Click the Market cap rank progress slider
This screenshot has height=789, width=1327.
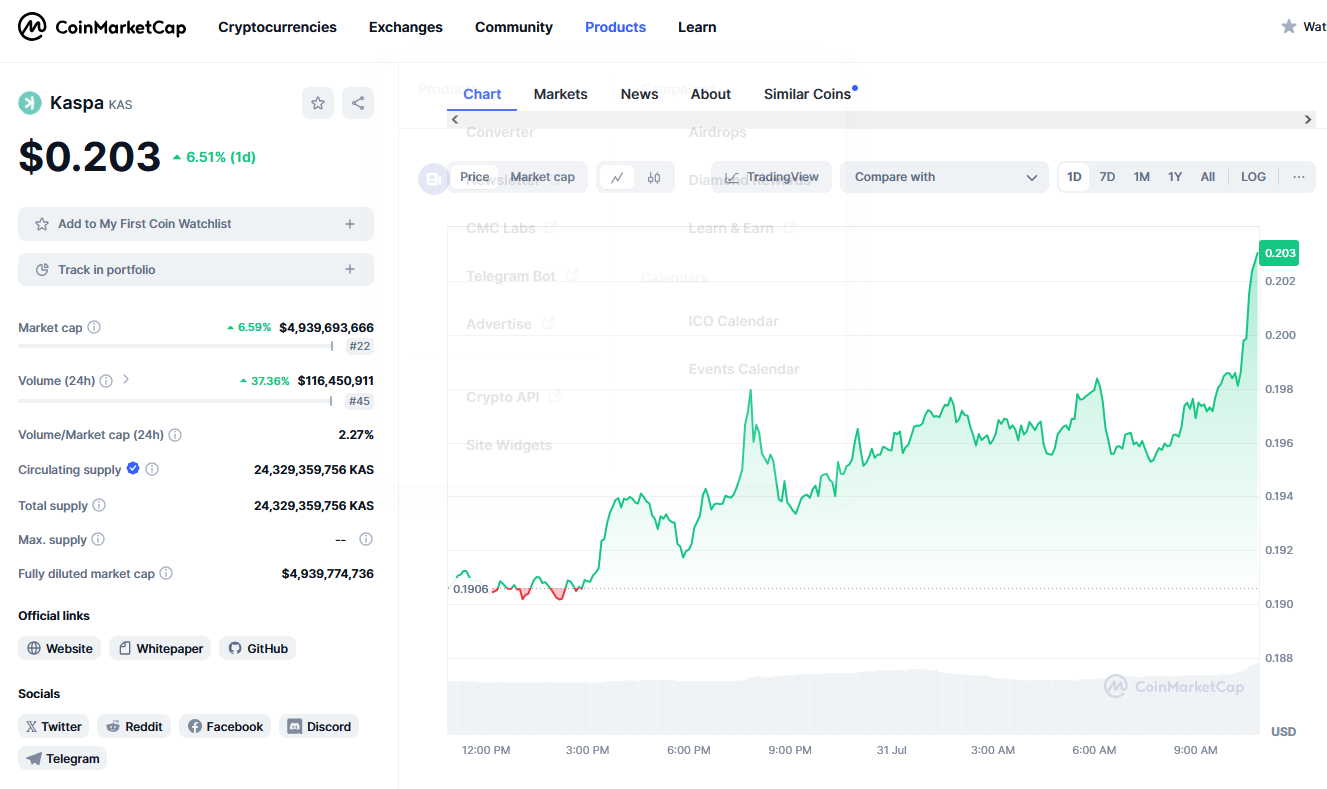point(176,346)
